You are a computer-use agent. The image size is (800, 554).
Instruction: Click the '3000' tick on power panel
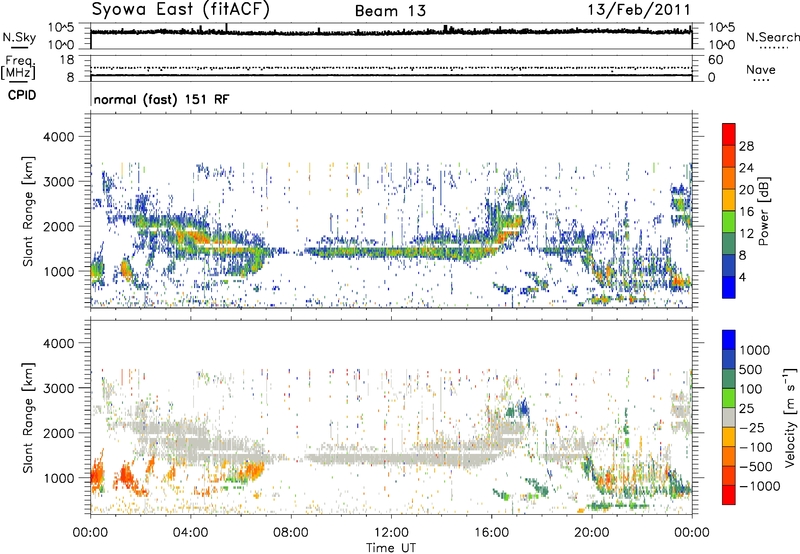click(58, 182)
